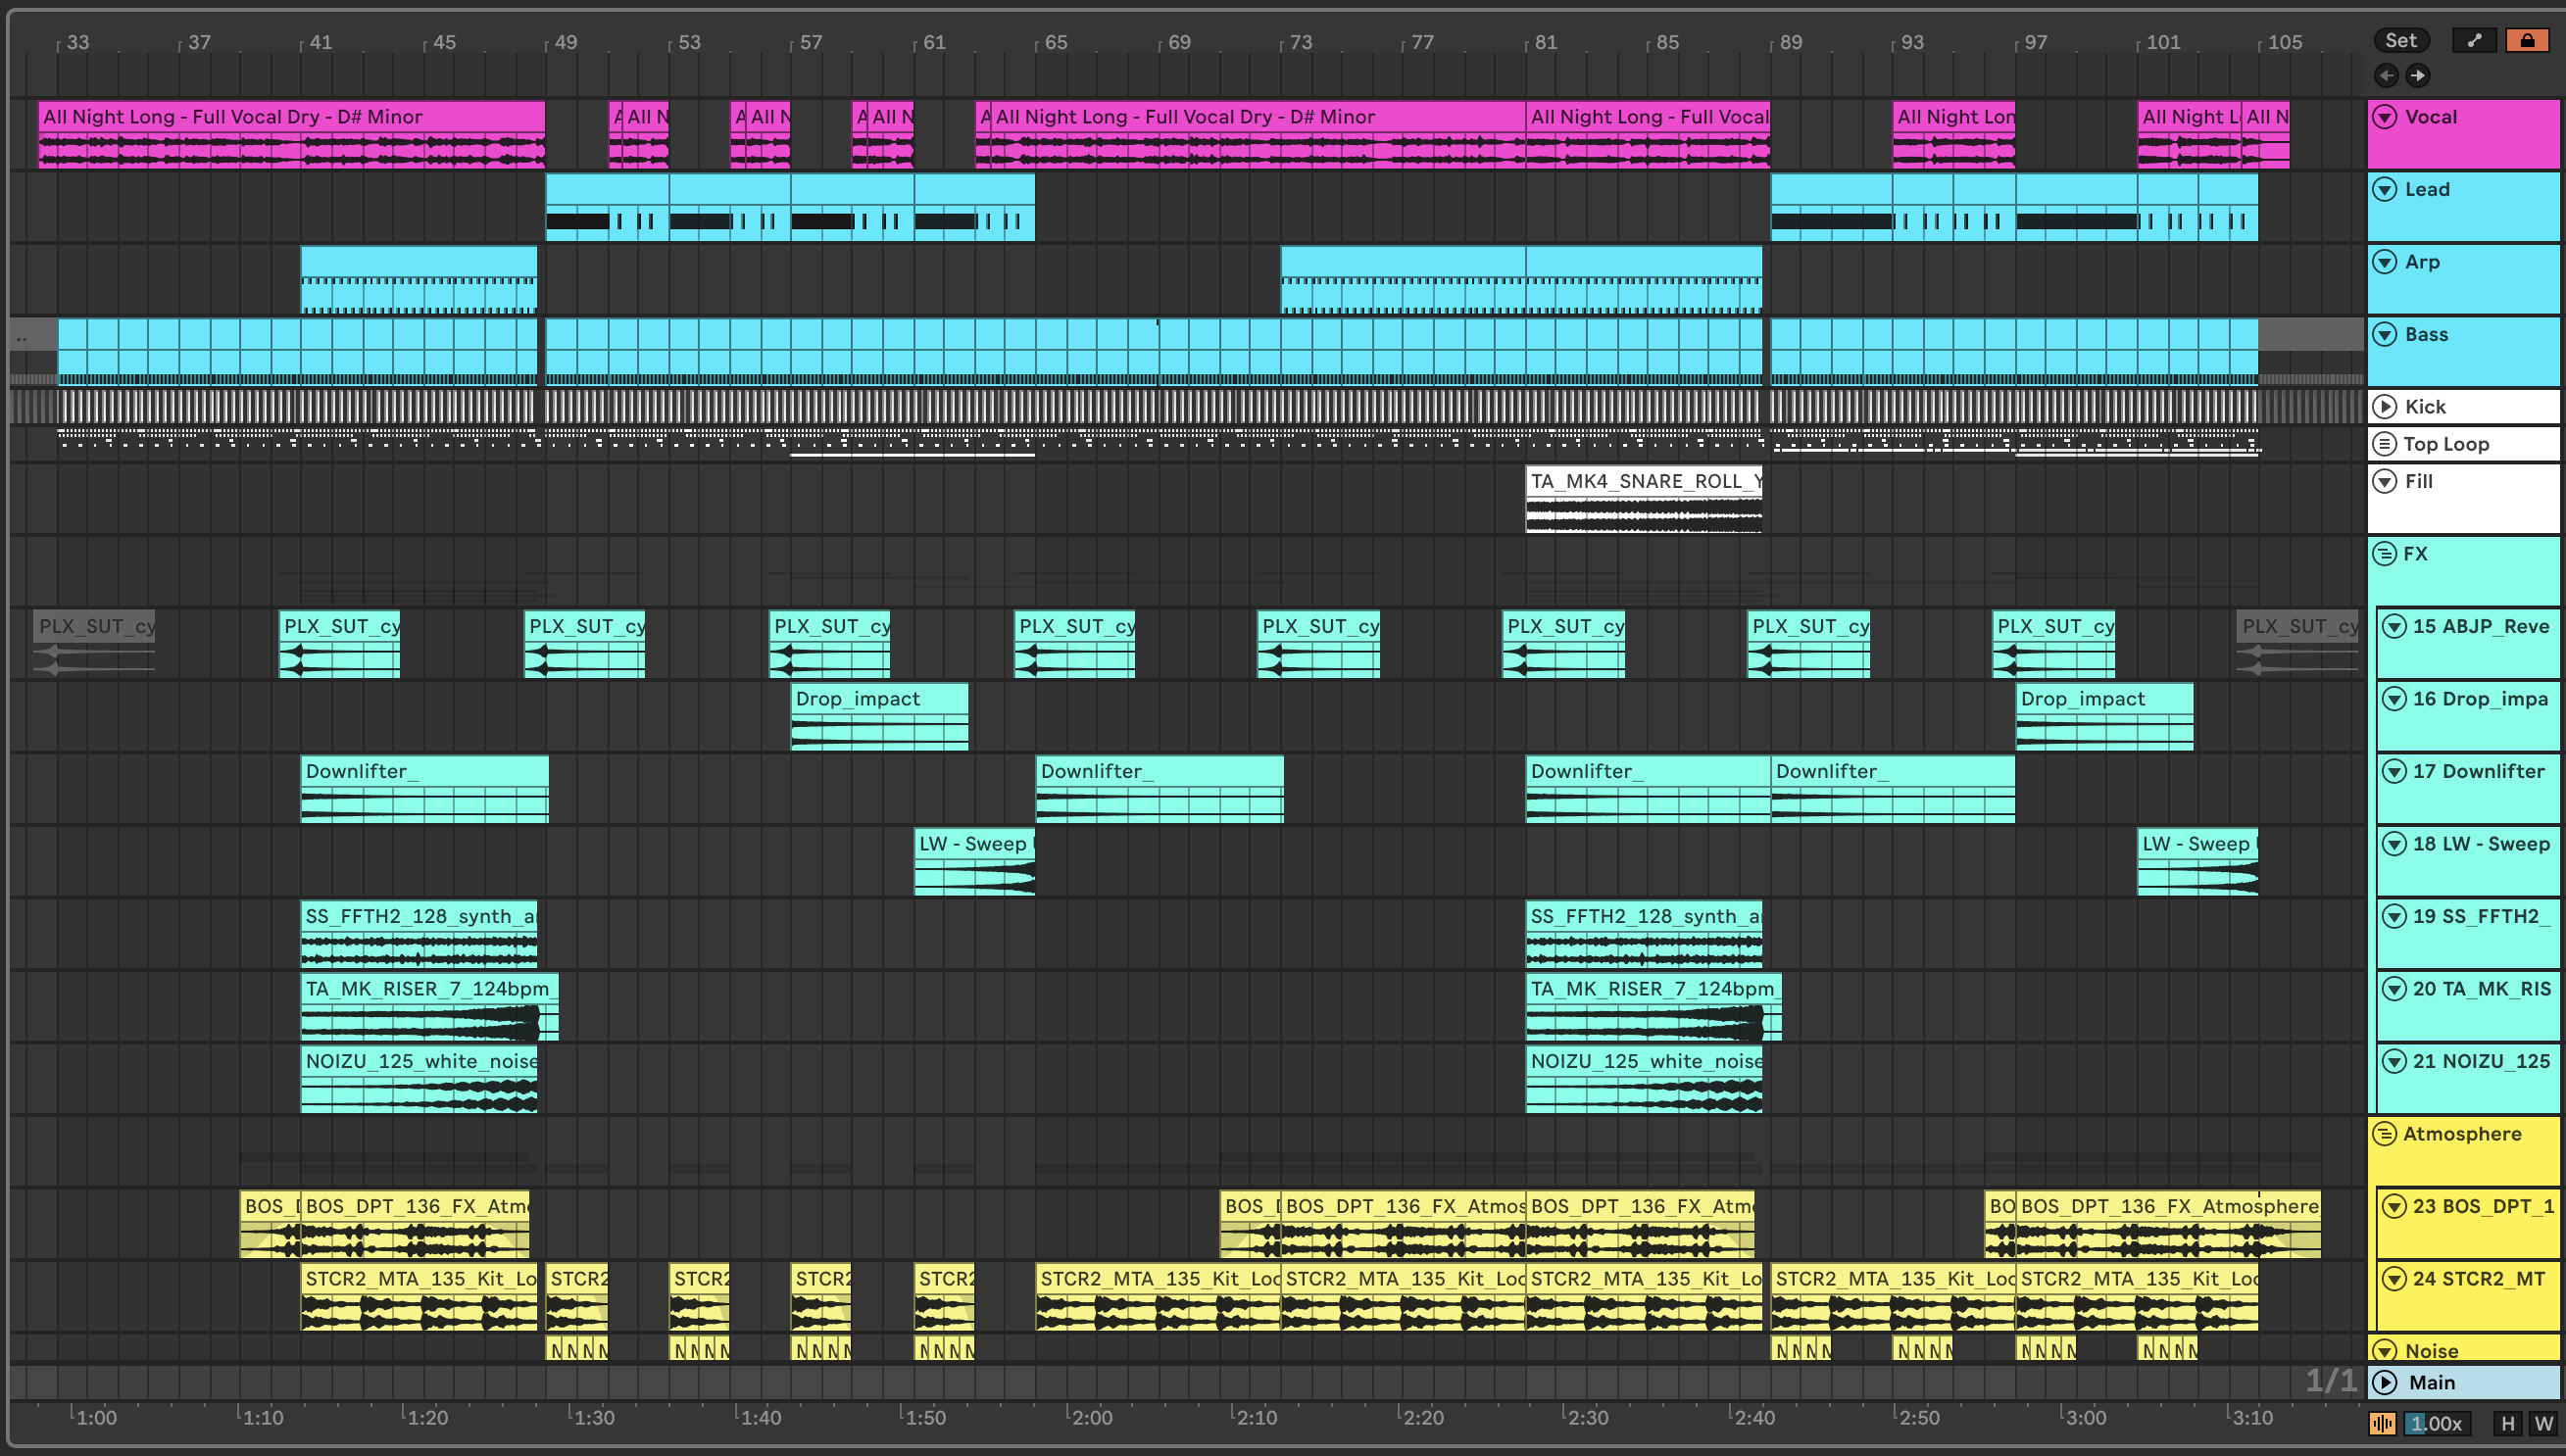Click the Set locator button
Screen dimensions: 2566x1456
click(2400, 40)
